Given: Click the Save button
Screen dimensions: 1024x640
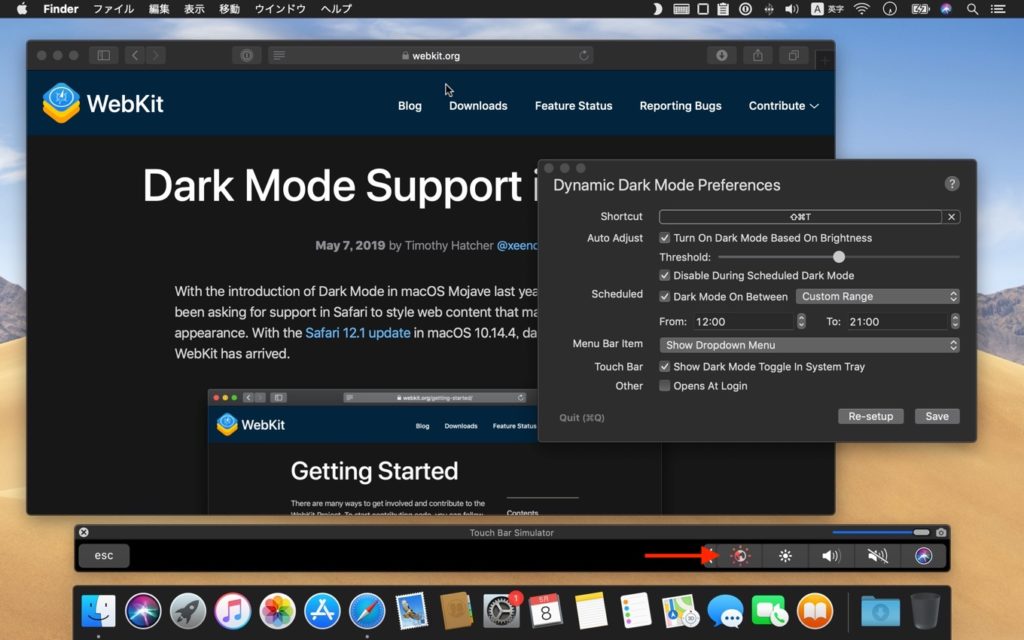Looking at the screenshot, I should click(936, 416).
